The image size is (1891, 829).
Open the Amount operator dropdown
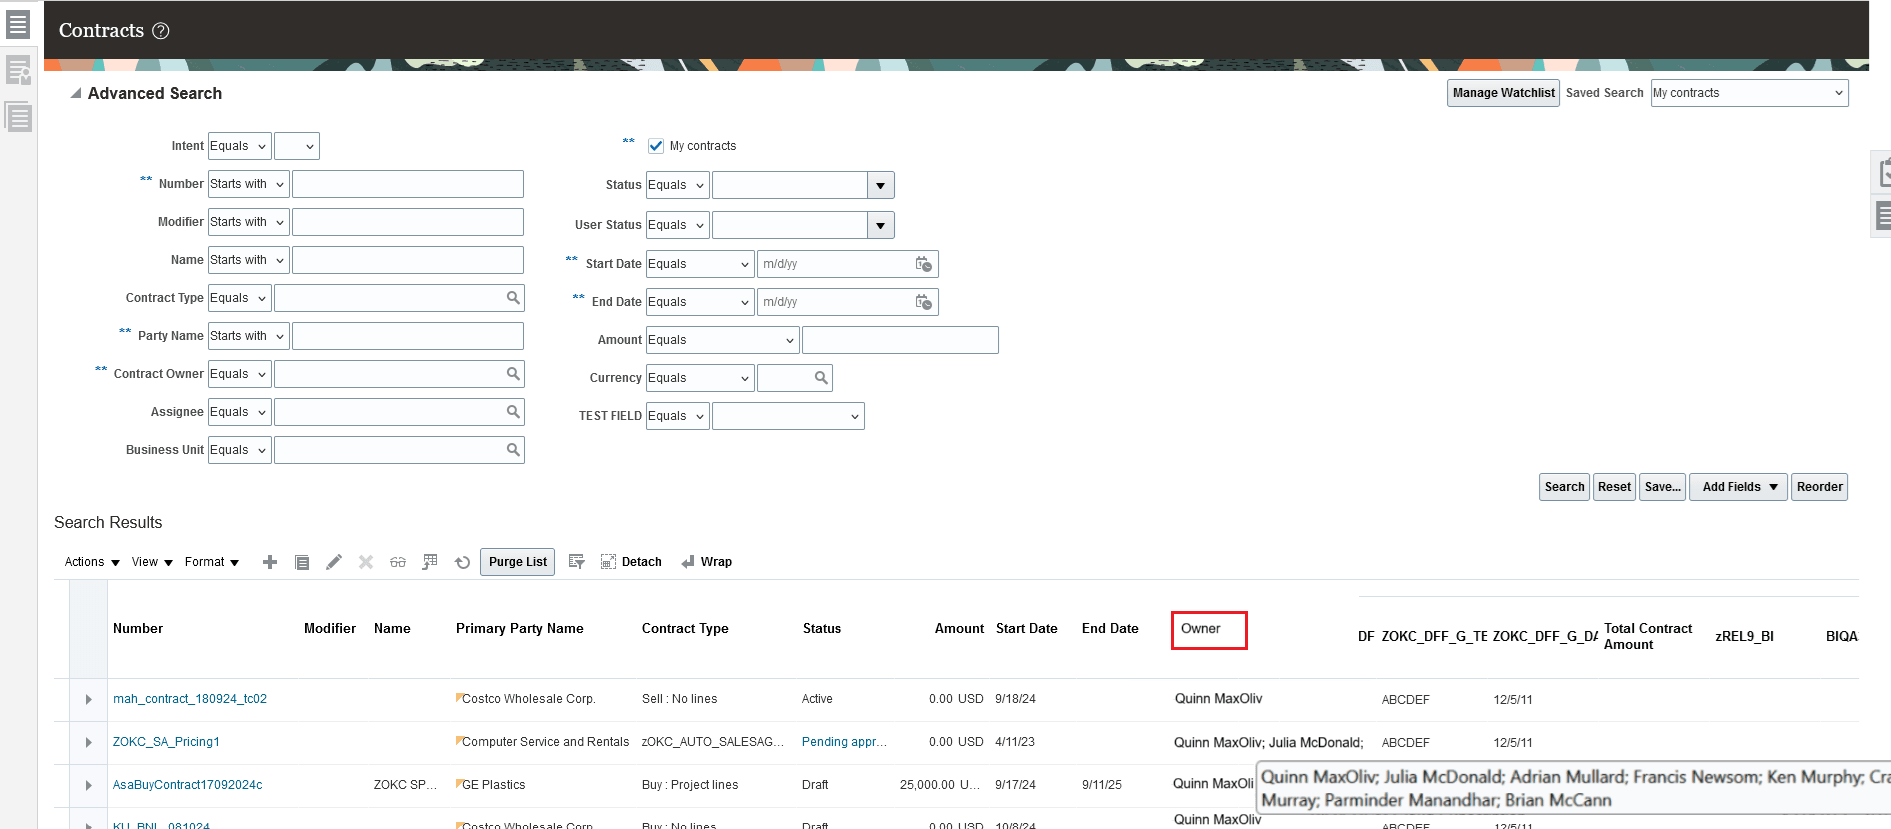[722, 340]
